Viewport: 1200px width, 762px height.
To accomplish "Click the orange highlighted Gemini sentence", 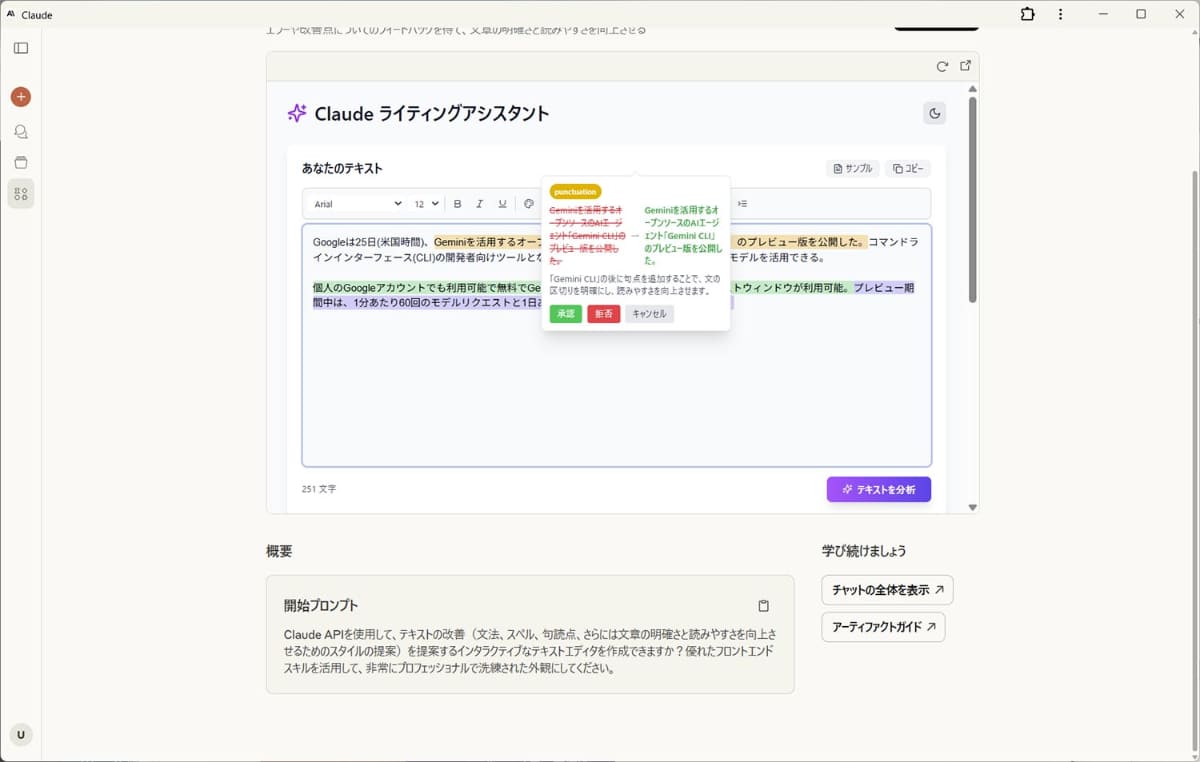I will (488, 242).
